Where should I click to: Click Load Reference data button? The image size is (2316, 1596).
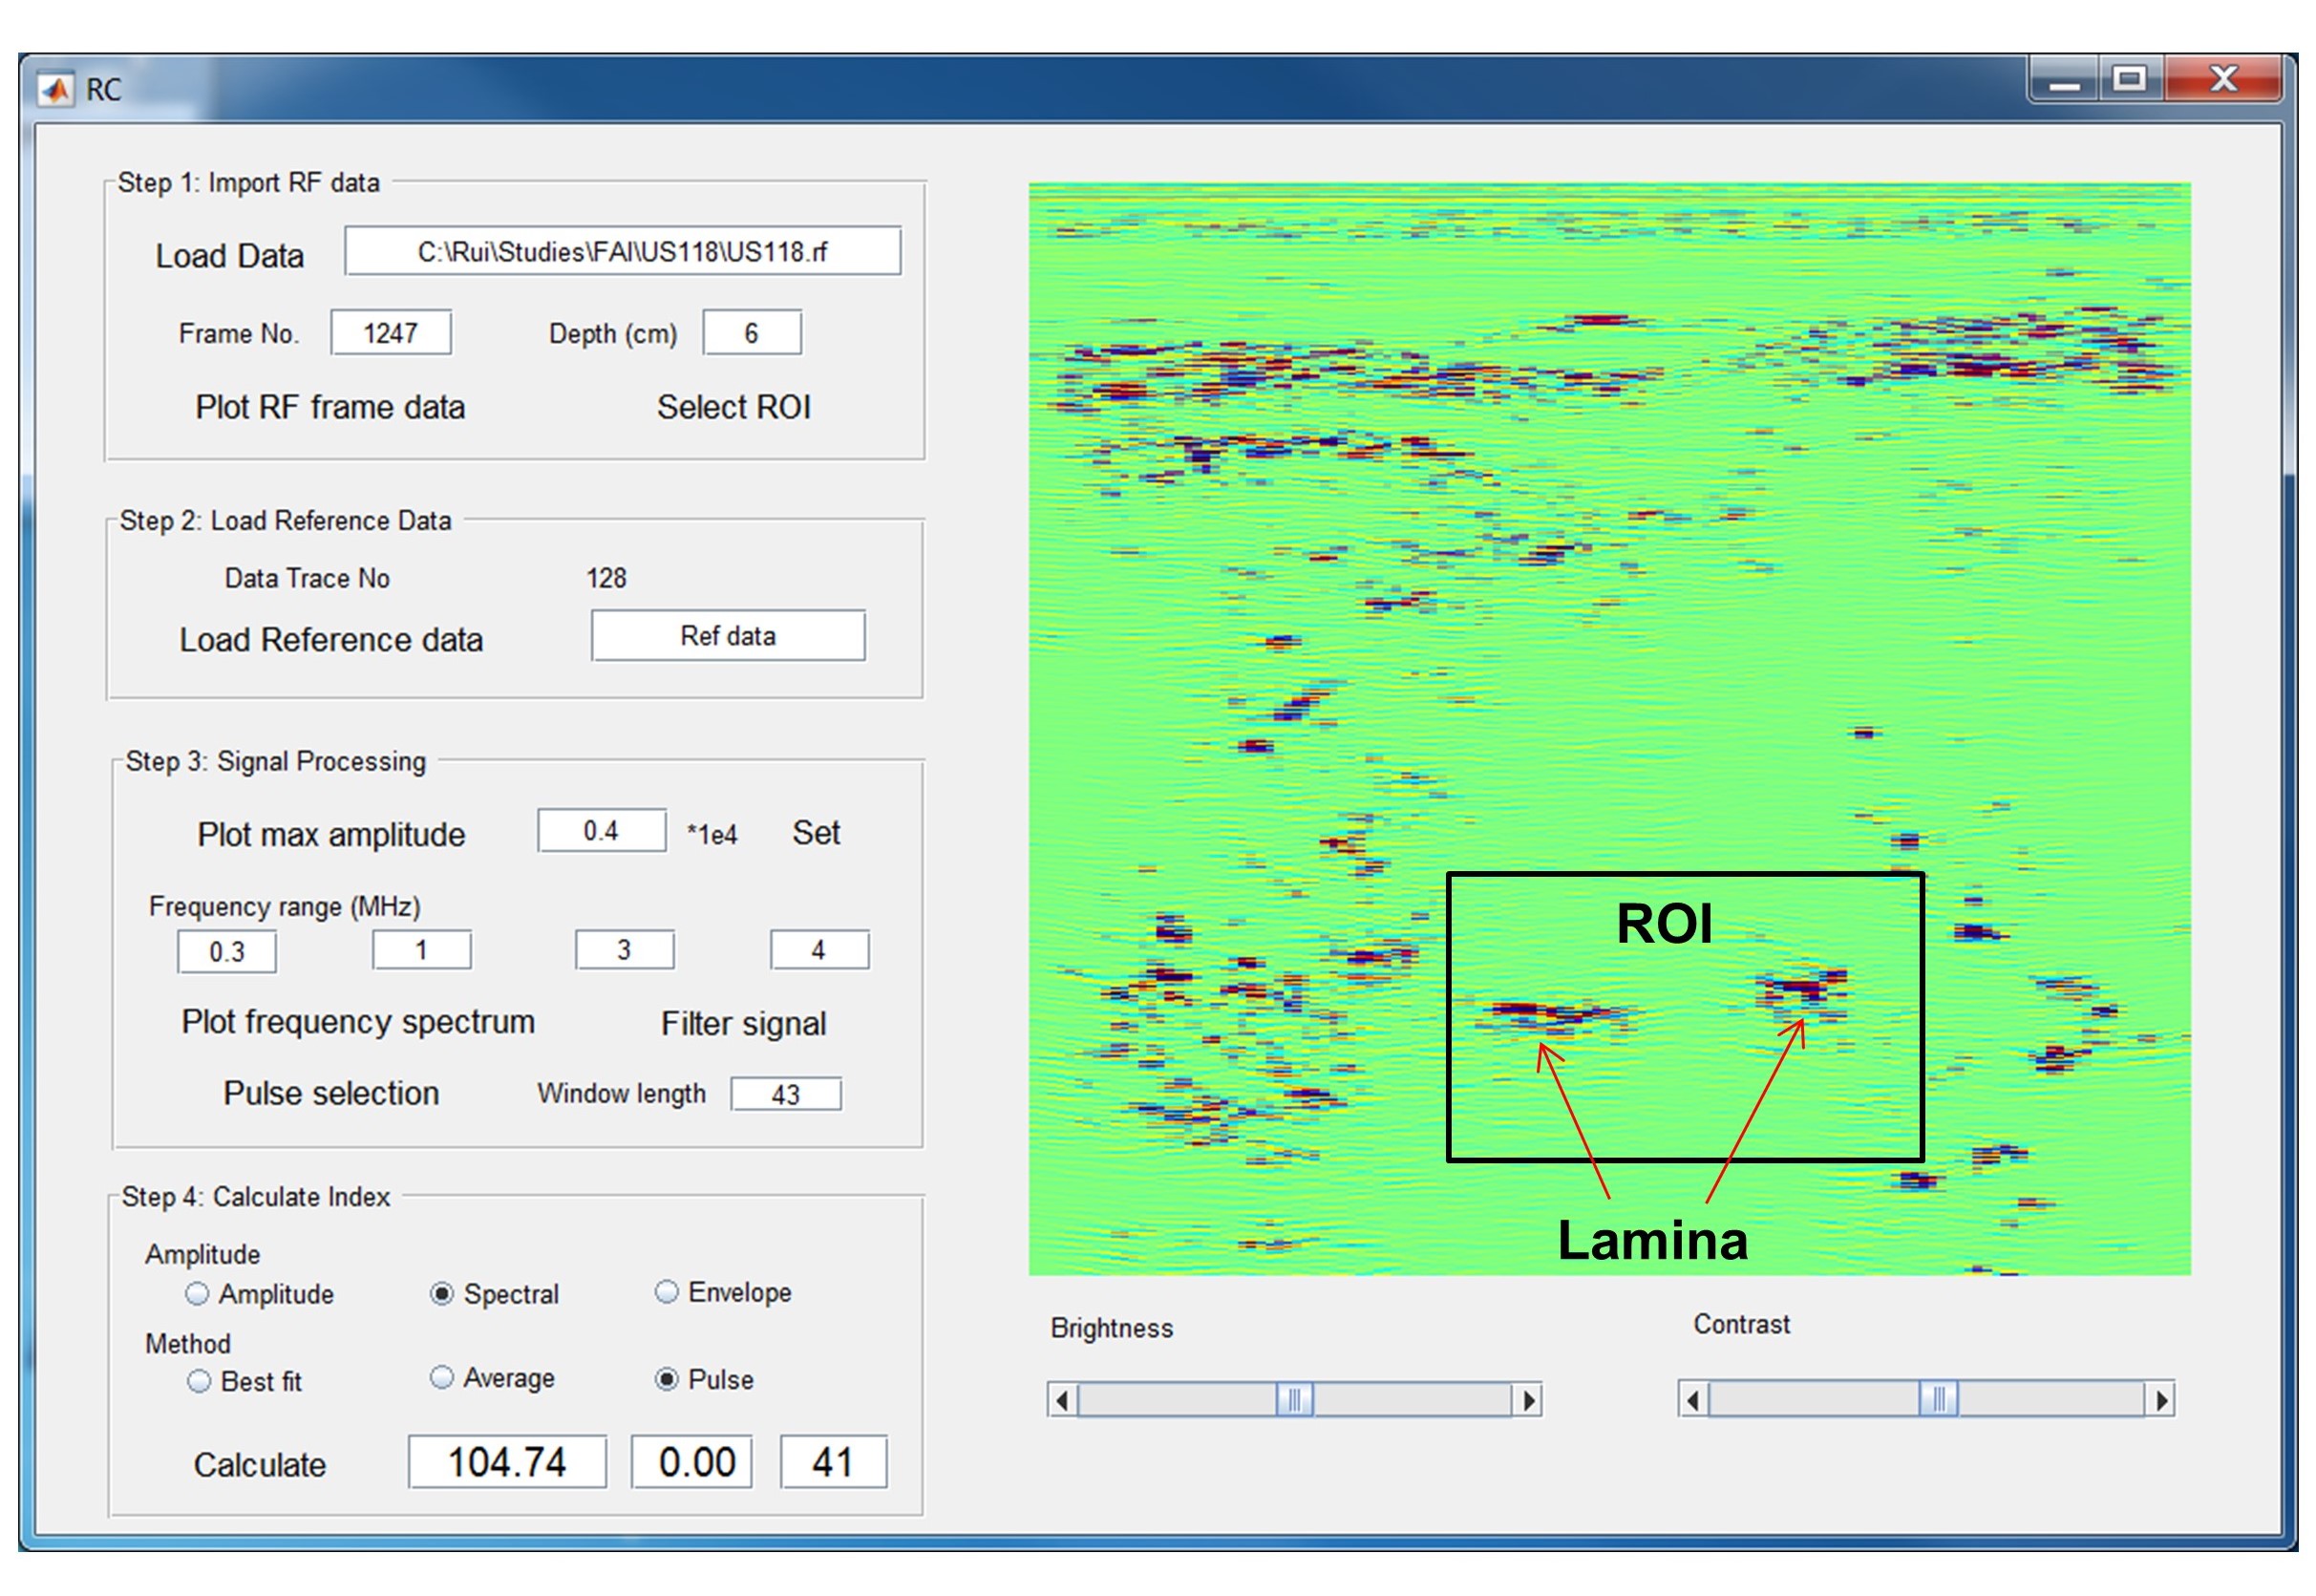(x=331, y=640)
